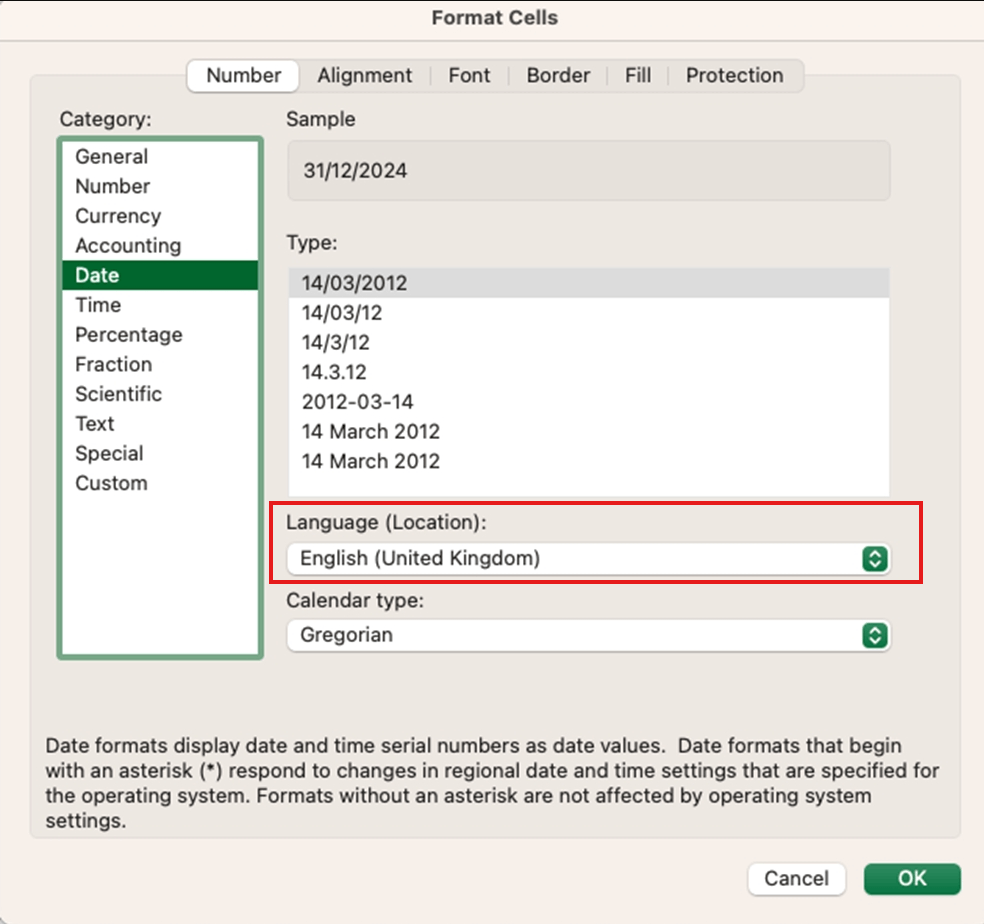Click the Calendar type dropdown chevron
The width and height of the screenshot is (984, 924).
click(877, 636)
